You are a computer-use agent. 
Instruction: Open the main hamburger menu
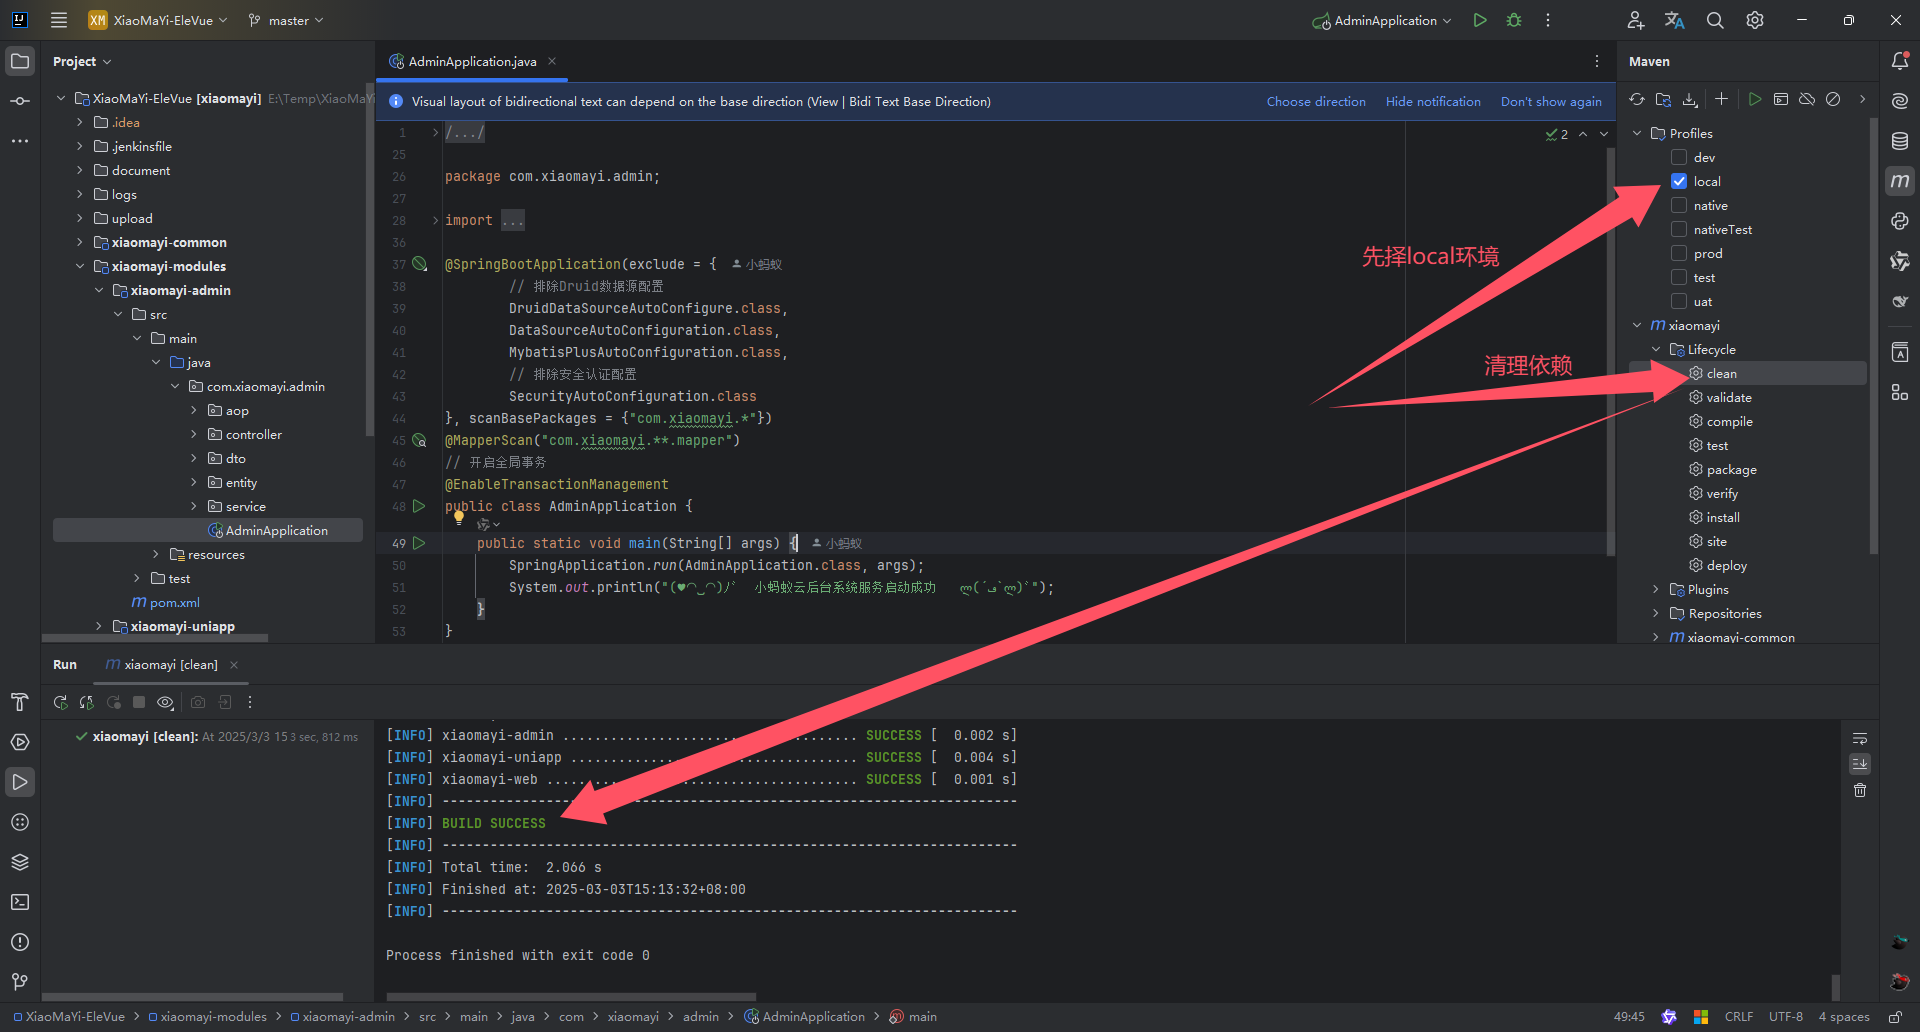pyautogui.click(x=59, y=20)
